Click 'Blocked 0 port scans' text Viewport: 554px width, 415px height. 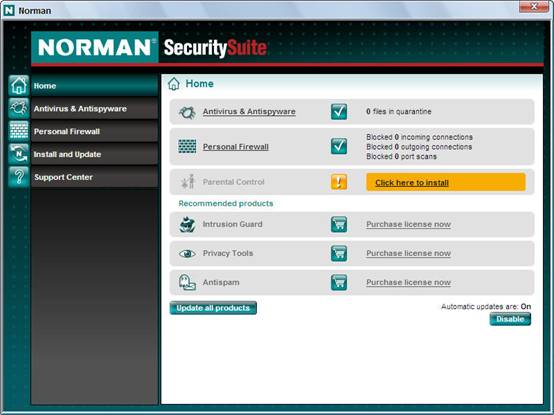(x=401, y=156)
